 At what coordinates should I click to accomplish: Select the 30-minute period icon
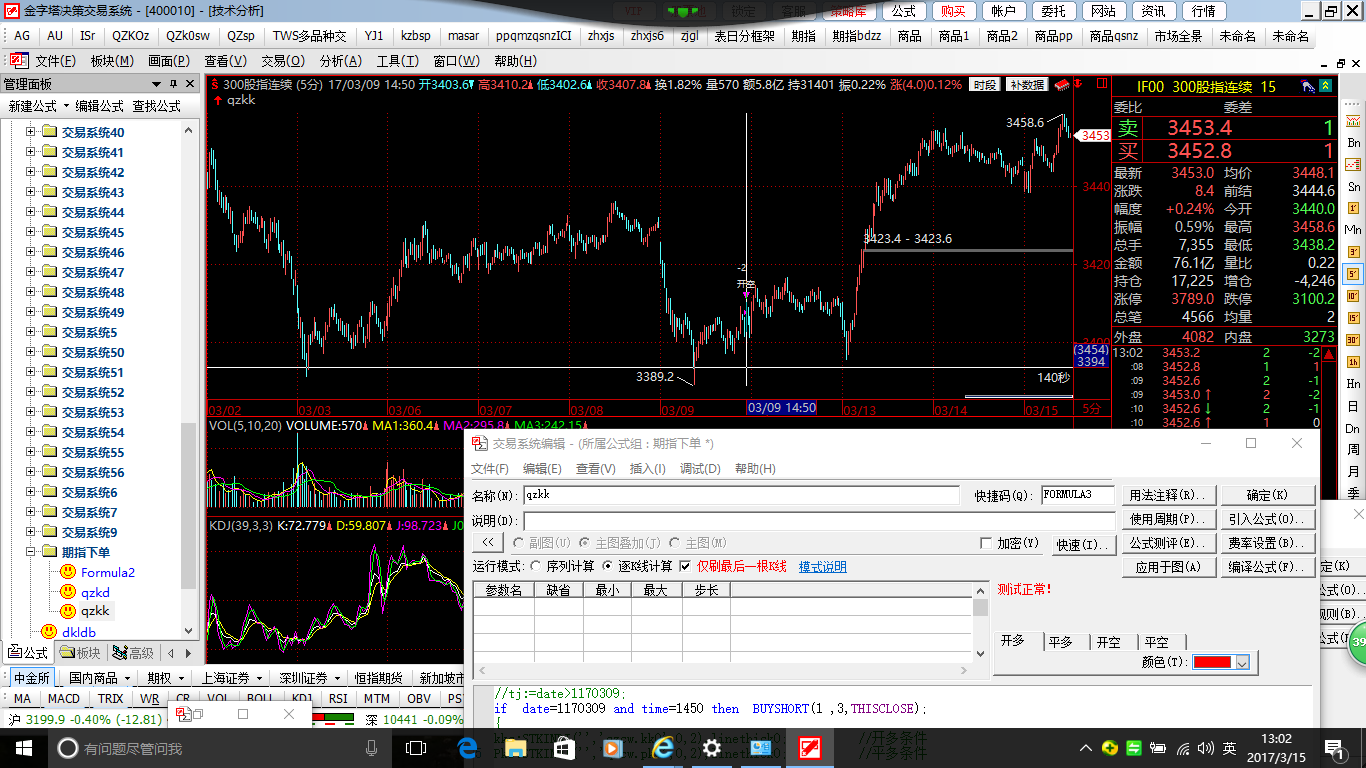click(x=1353, y=339)
